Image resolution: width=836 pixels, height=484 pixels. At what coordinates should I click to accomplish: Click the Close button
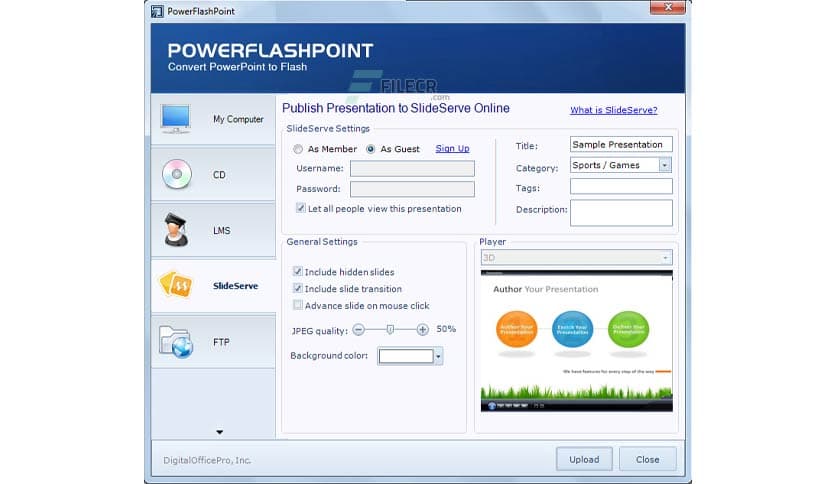648,459
